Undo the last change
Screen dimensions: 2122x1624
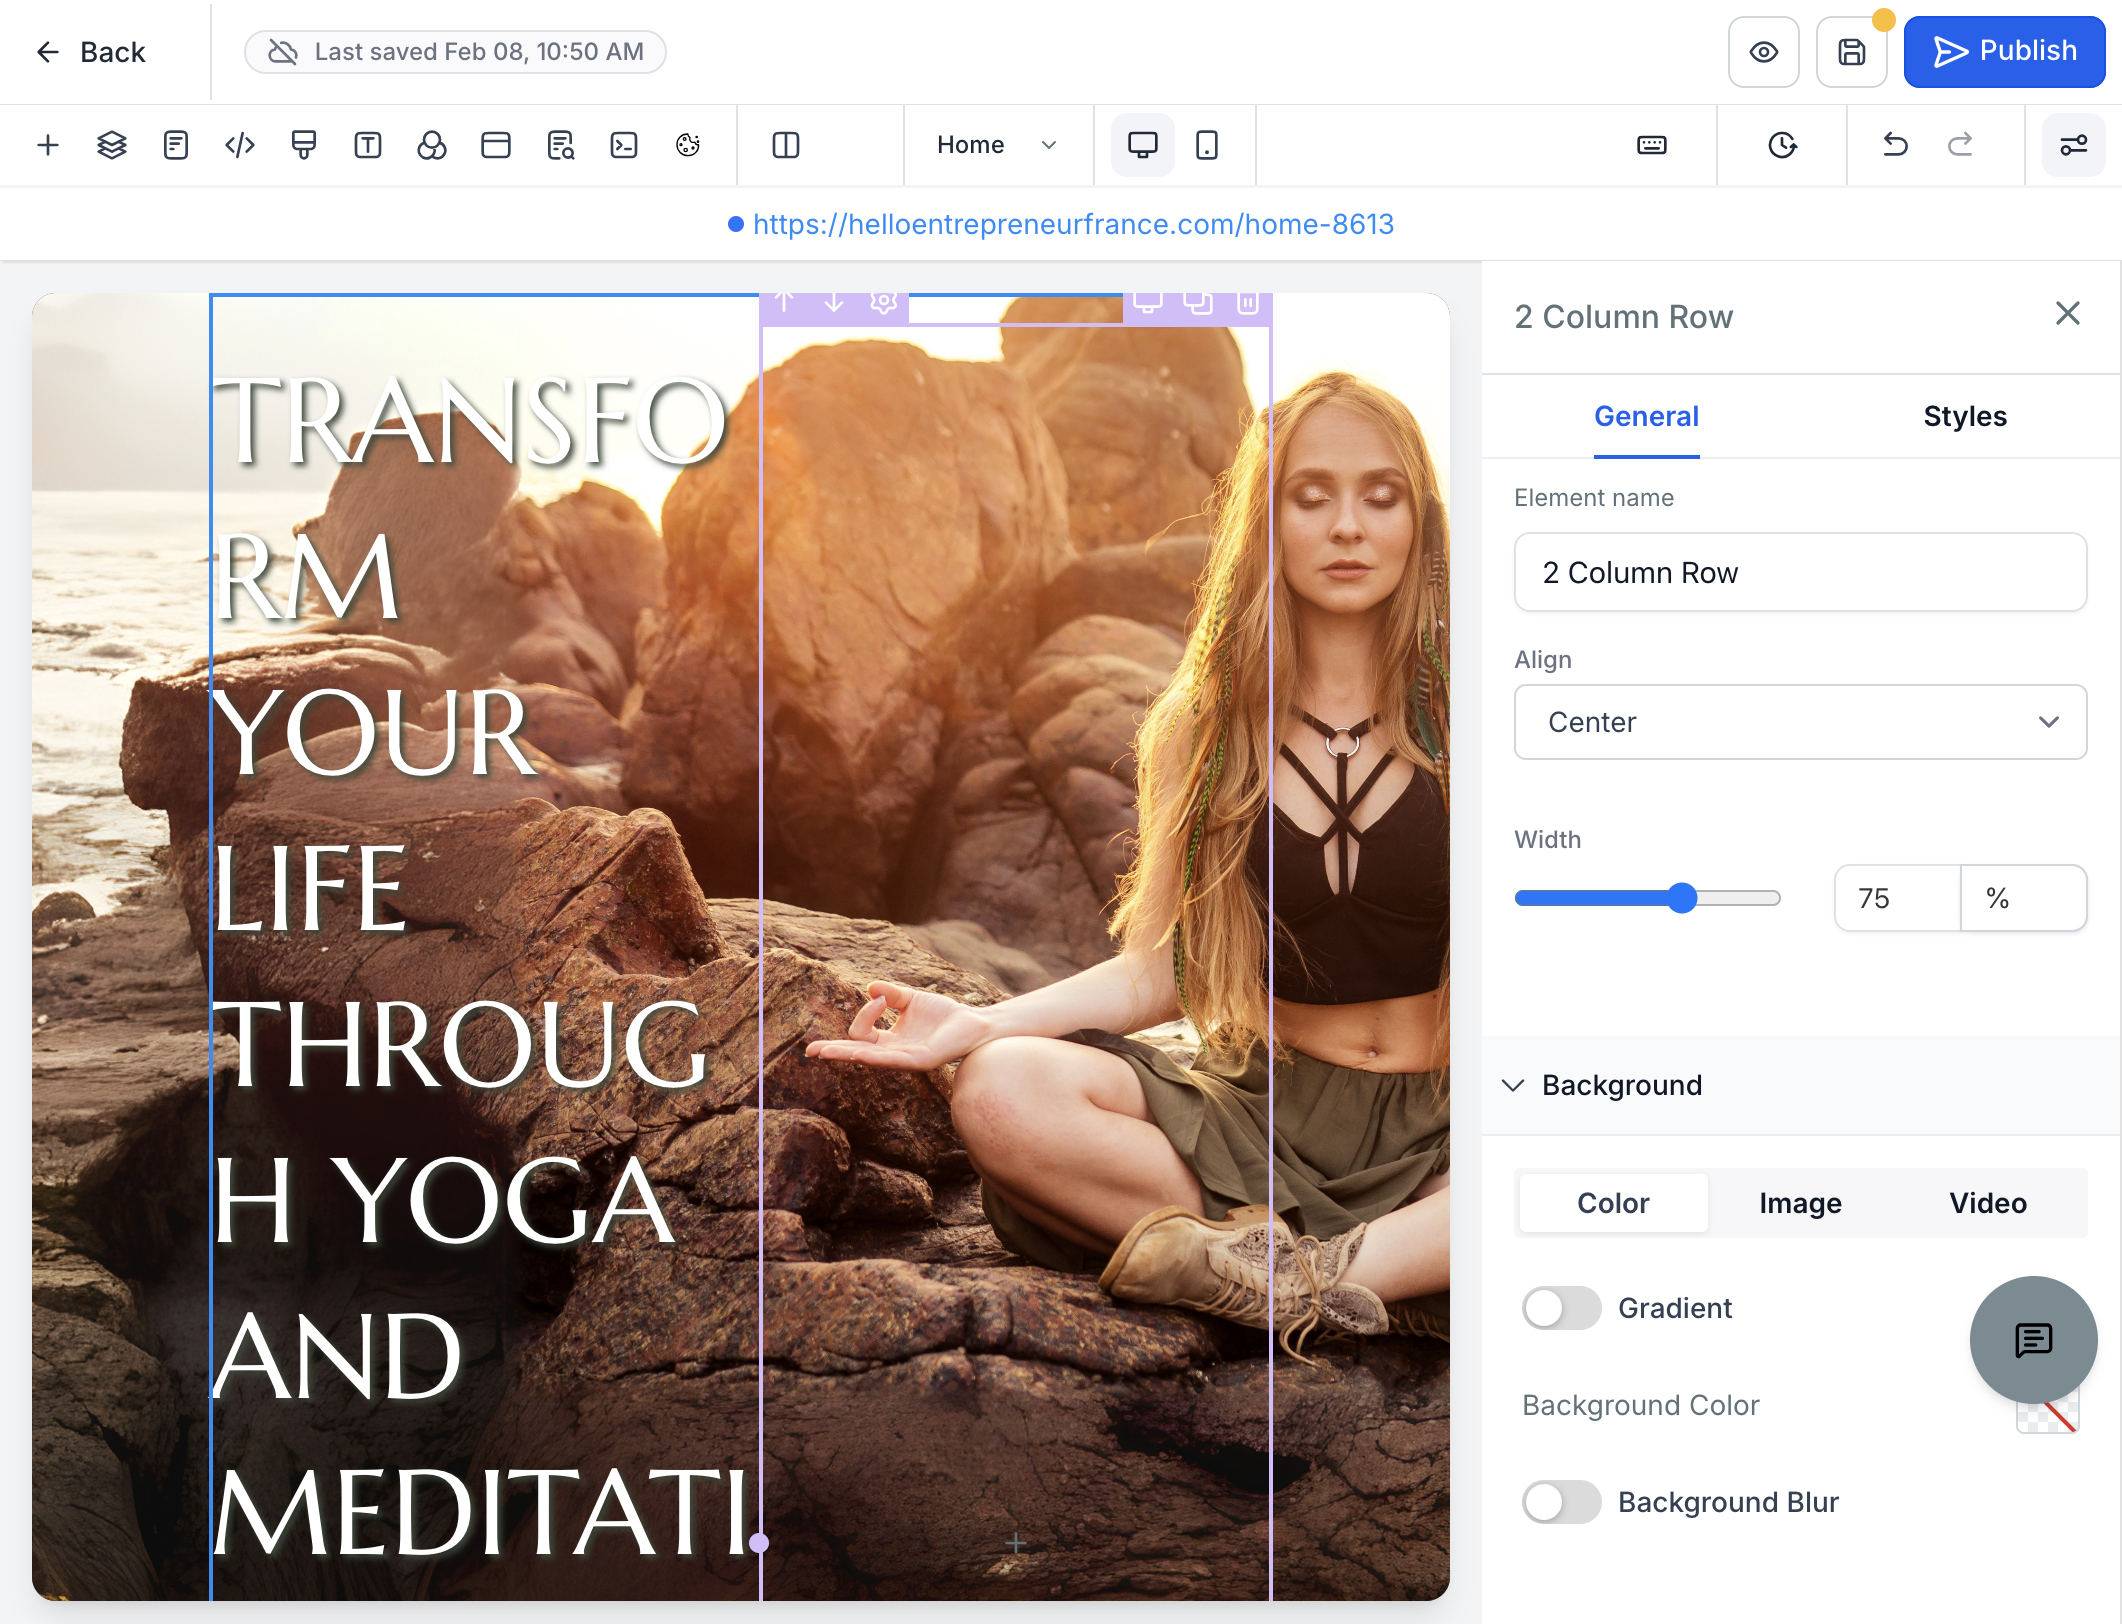click(x=1895, y=146)
